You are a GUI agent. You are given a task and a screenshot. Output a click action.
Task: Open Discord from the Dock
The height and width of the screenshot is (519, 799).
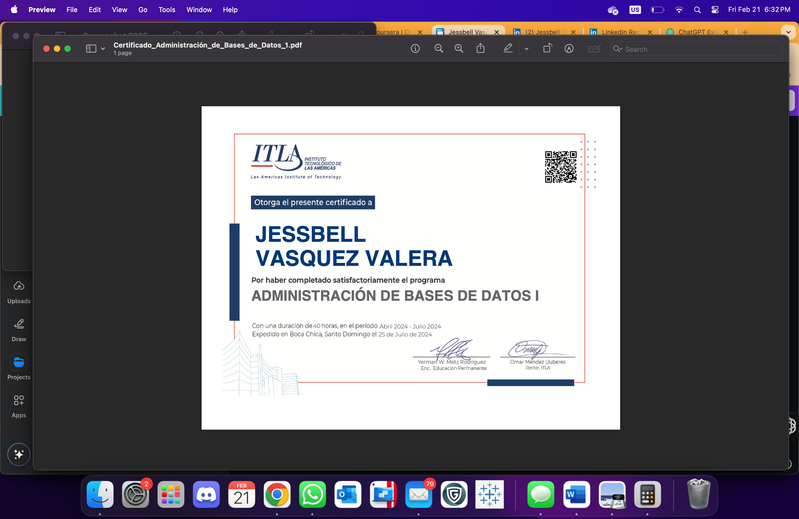206,494
